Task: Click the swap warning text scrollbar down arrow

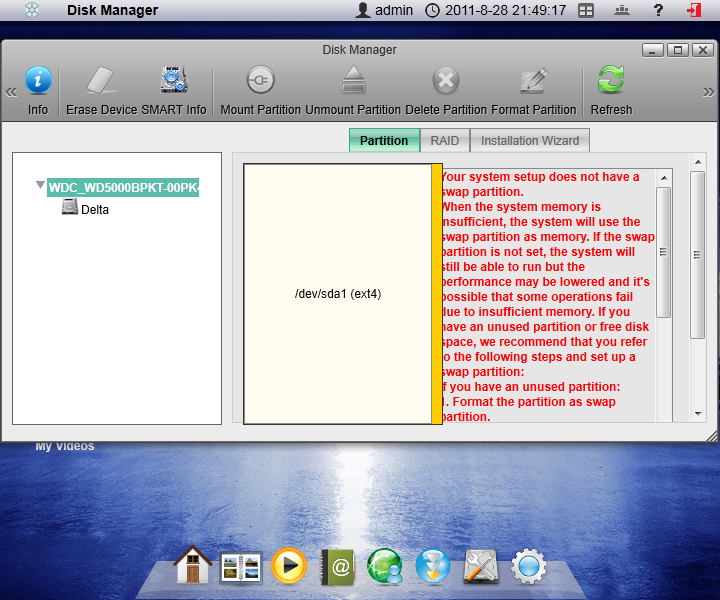Action: coord(663,413)
